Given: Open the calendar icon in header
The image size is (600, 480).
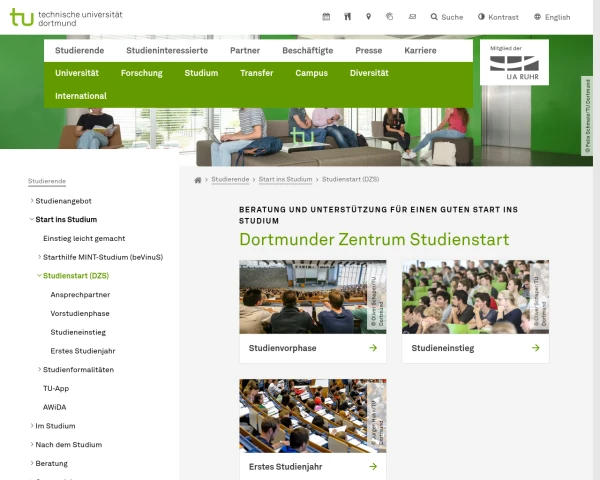Looking at the screenshot, I should click(x=326, y=16).
